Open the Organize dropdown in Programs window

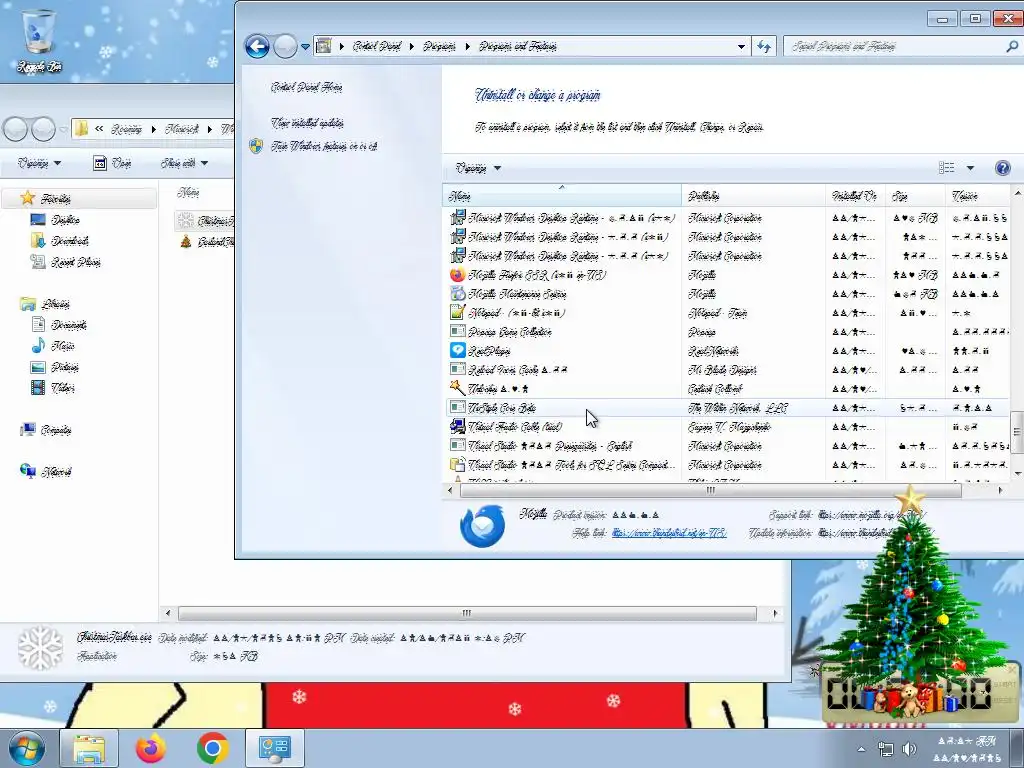pyautogui.click(x=478, y=168)
